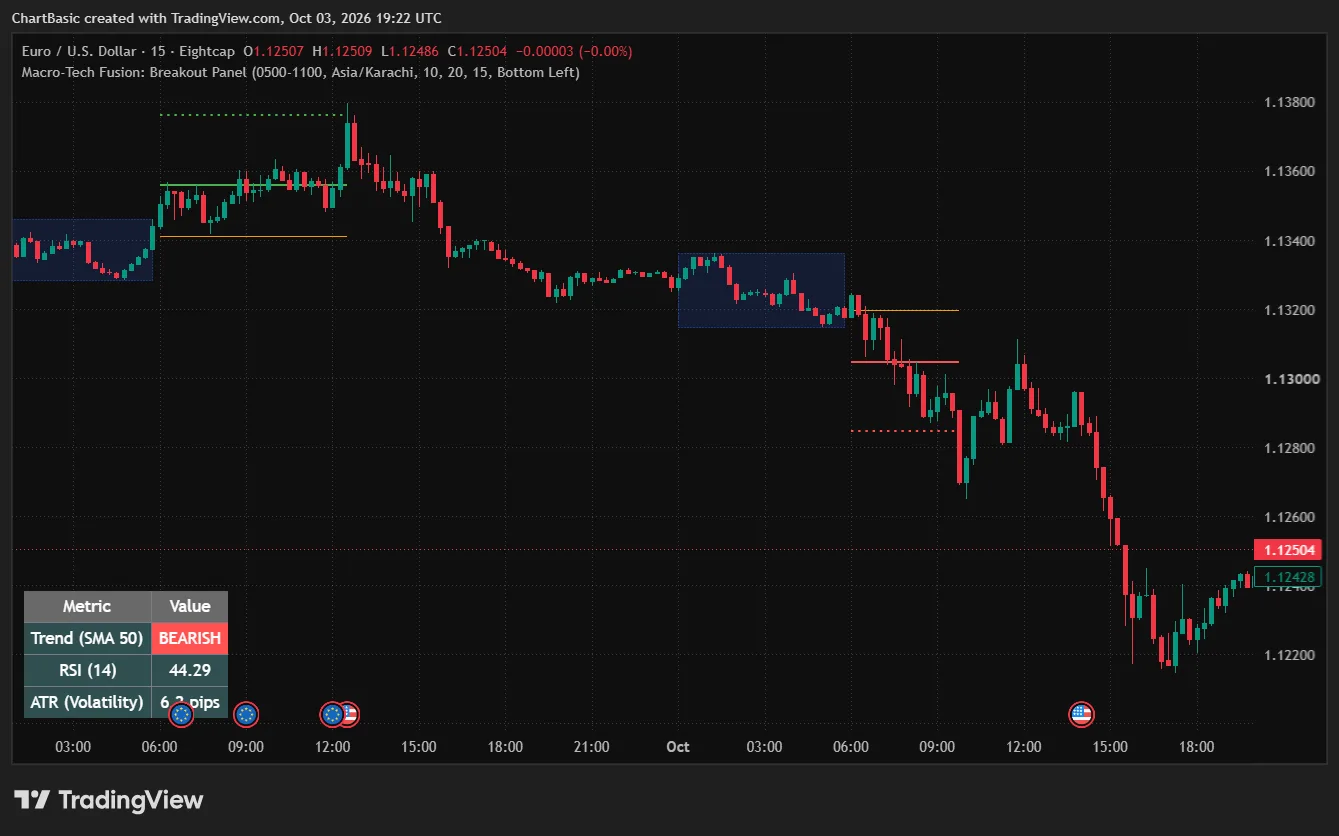Click the price change −0.00003 (−0.00%)
Screen dimensions: 1339x836
574,51
